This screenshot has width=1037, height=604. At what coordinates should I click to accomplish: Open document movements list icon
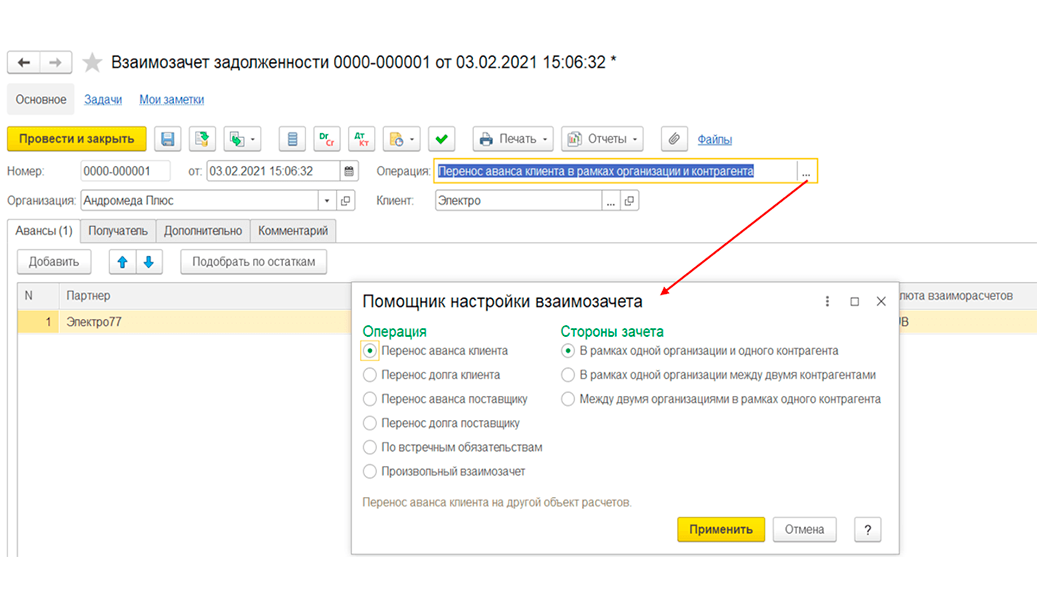[x=292, y=139]
